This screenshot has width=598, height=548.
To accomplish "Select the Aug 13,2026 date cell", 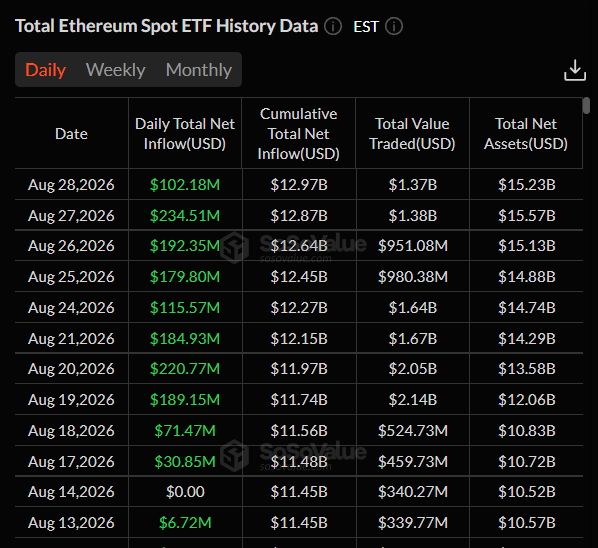I will 71,522.
